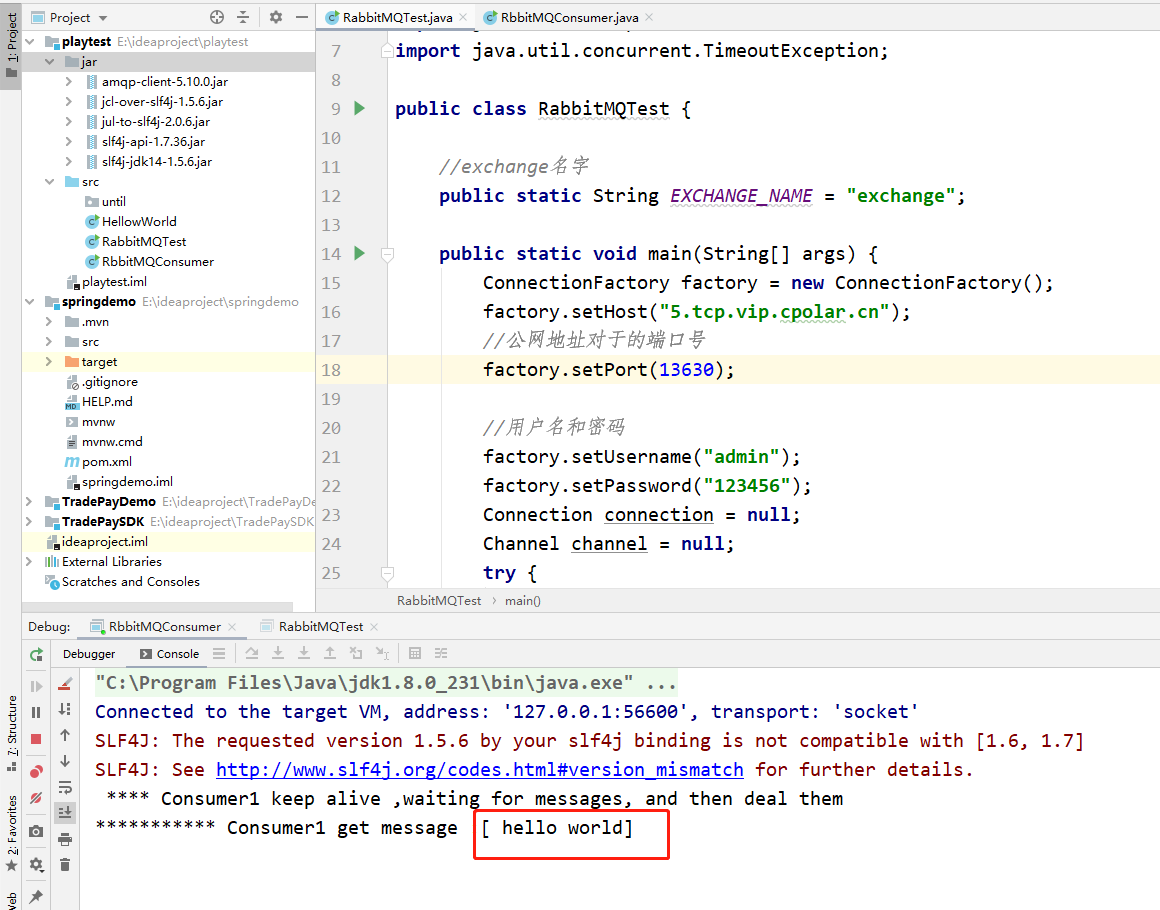Toggle scroll to end of console

[65, 812]
